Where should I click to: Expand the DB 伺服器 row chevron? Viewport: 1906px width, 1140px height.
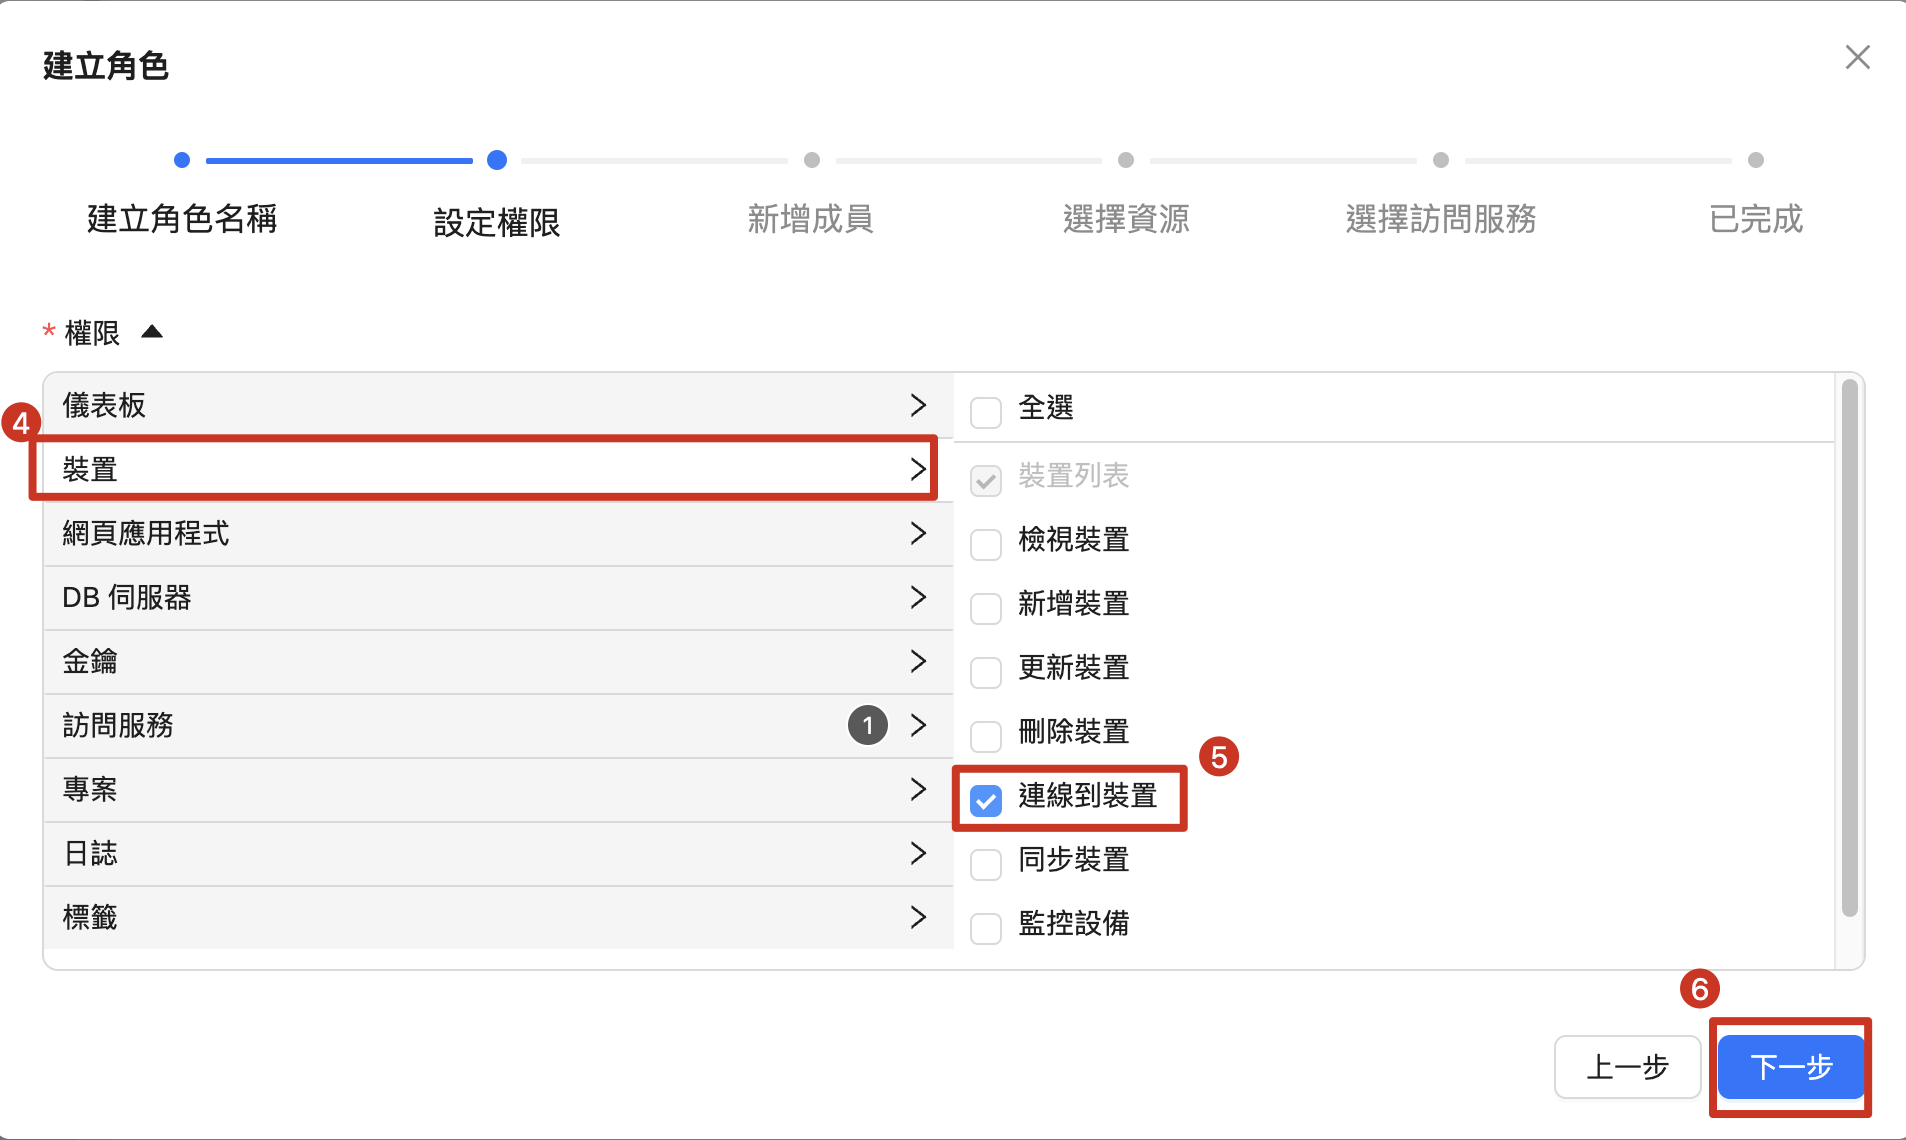[918, 597]
